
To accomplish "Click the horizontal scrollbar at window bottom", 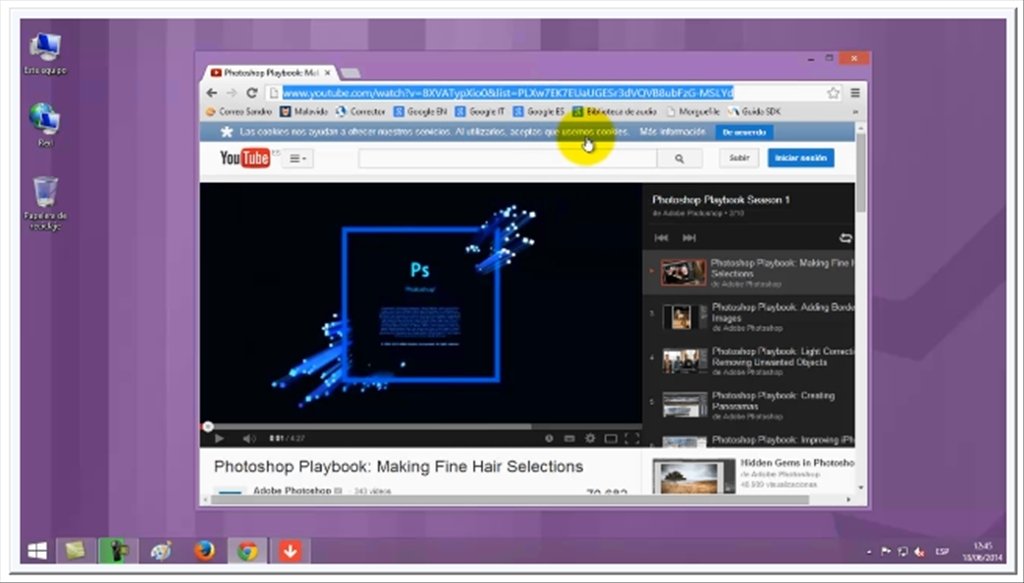I will point(509,499).
